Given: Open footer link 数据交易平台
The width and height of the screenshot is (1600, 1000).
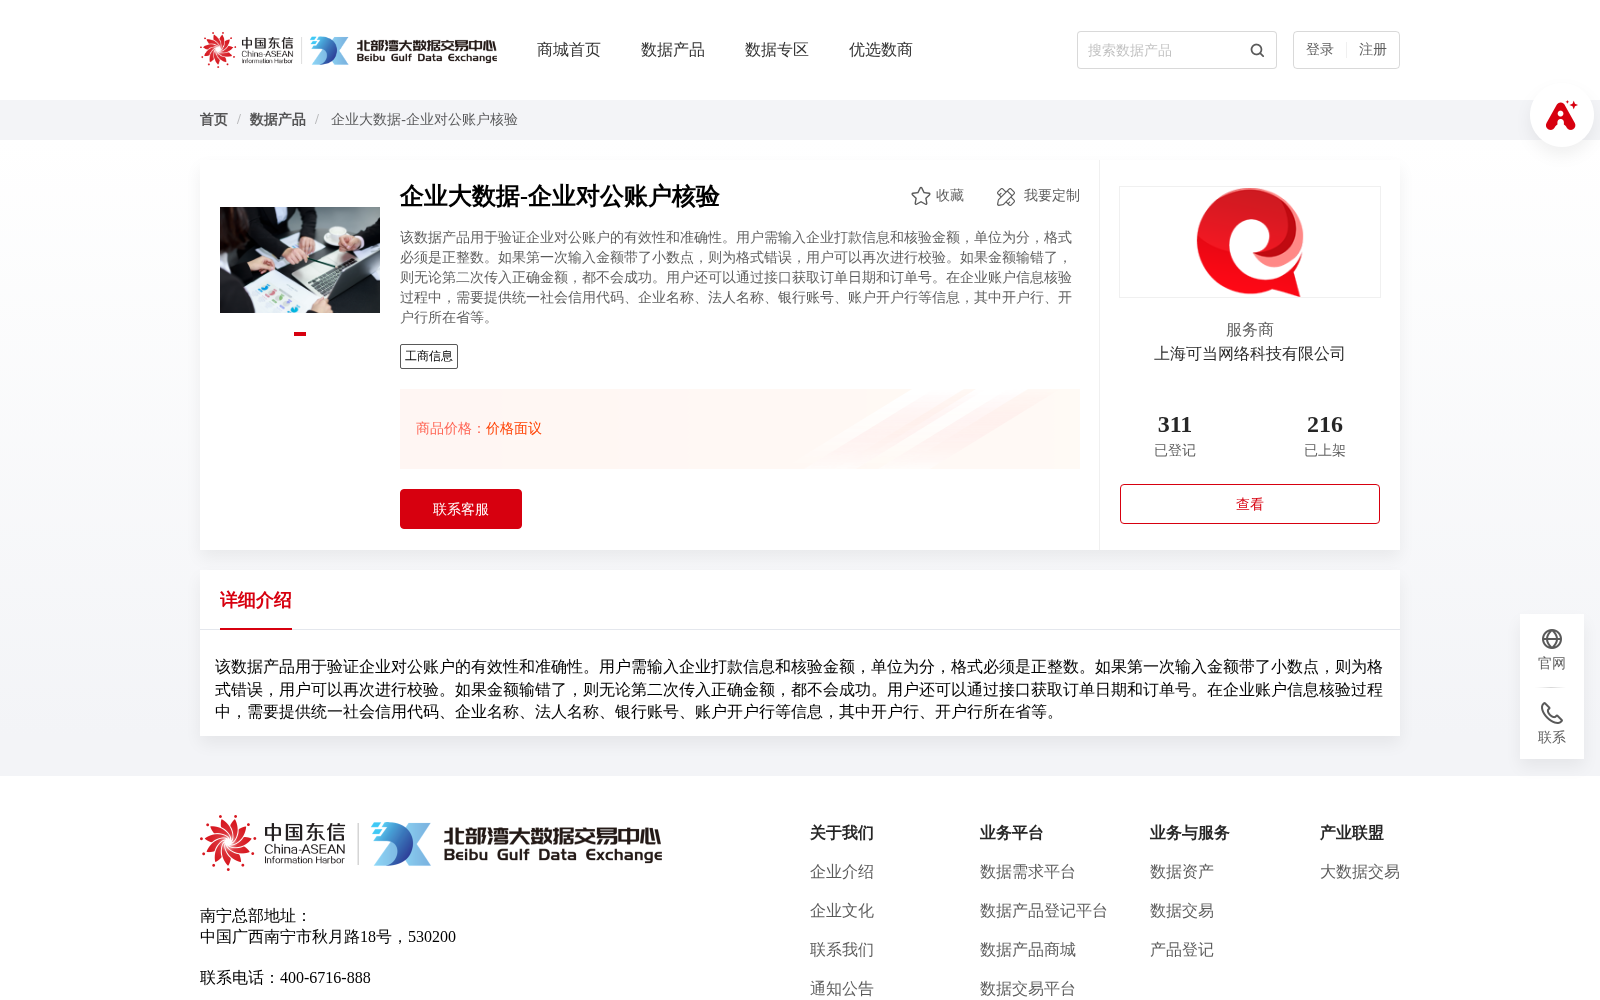Looking at the screenshot, I should point(1028,989).
